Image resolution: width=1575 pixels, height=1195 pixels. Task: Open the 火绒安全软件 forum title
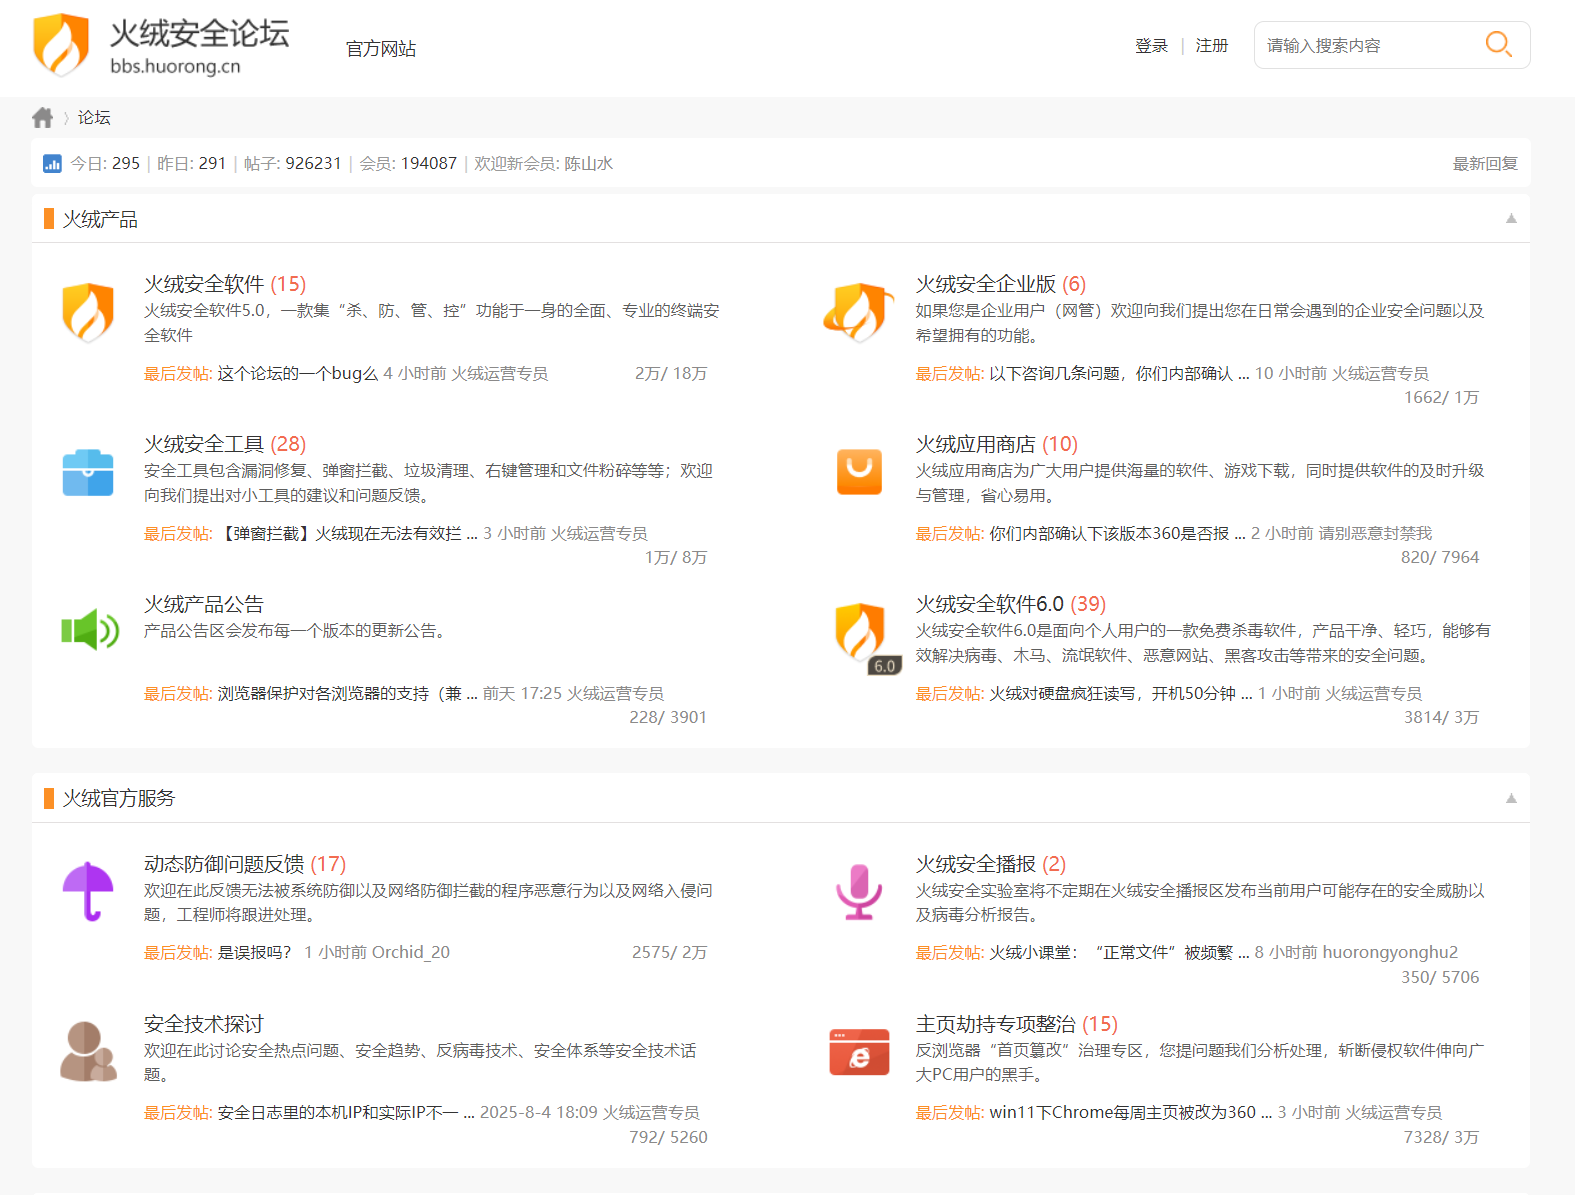[204, 284]
